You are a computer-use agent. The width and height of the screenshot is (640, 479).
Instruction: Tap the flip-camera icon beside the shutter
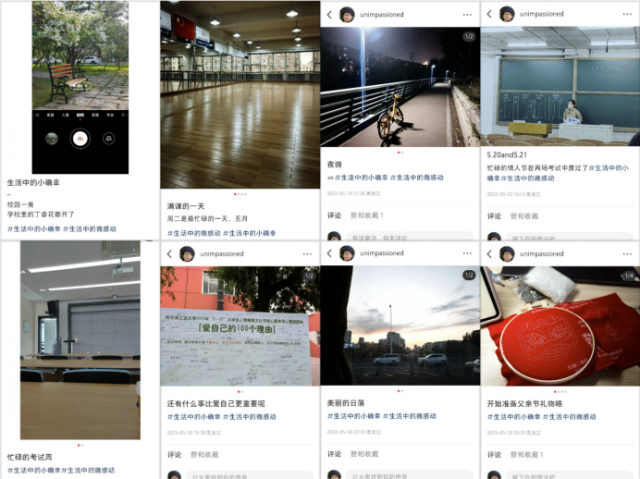point(109,139)
